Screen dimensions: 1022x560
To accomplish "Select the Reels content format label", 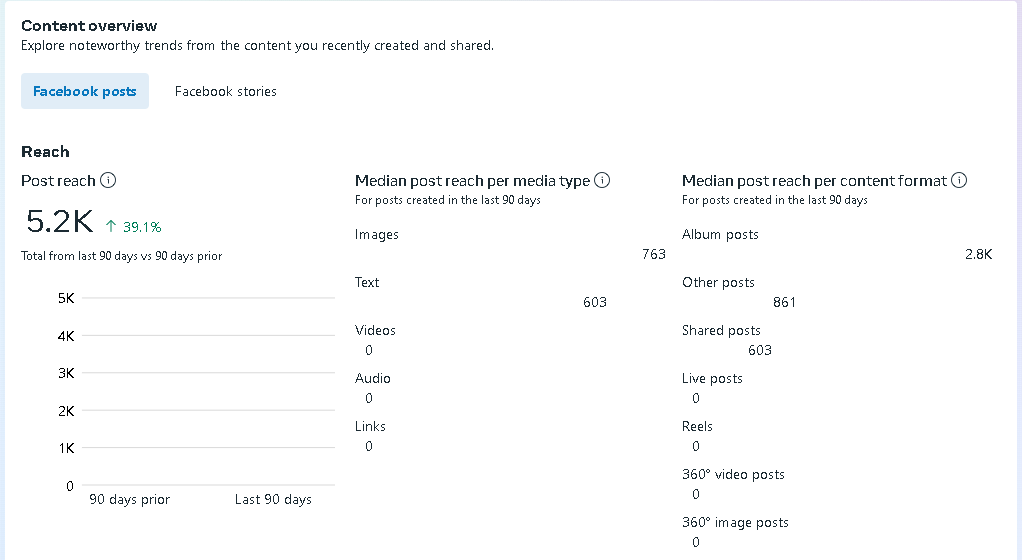I will 697,426.
